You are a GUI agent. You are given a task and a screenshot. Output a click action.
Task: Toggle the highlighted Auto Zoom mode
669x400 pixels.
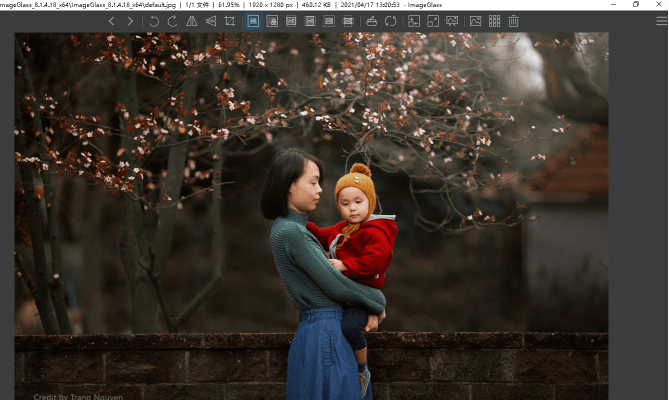coord(253,21)
